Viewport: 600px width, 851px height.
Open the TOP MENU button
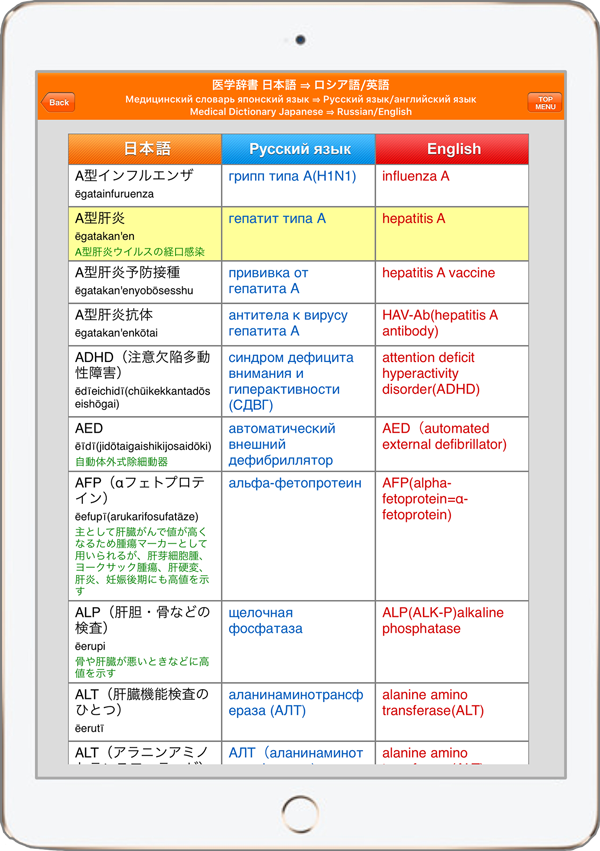tap(545, 103)
